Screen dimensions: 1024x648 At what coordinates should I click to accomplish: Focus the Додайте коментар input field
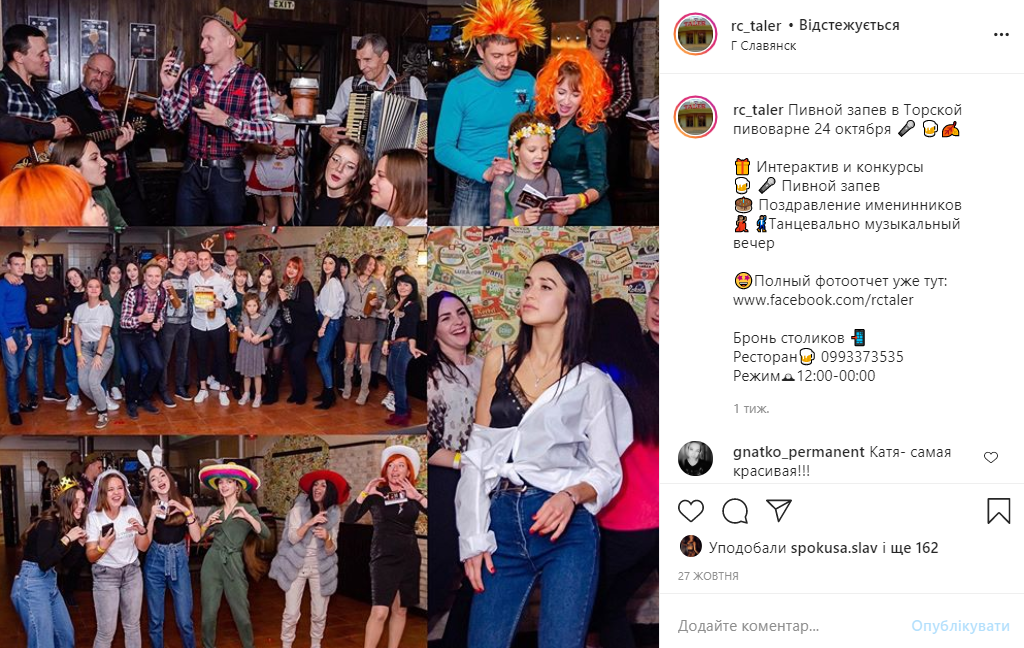(790, 626)
